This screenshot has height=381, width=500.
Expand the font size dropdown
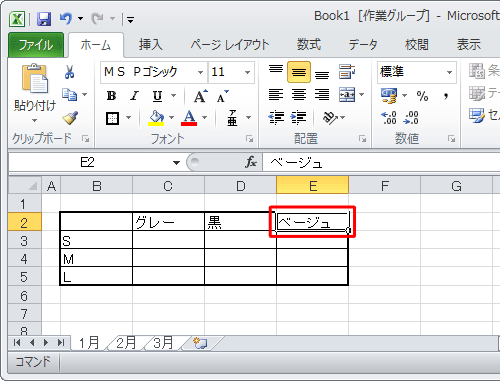(x=247, y=72)
